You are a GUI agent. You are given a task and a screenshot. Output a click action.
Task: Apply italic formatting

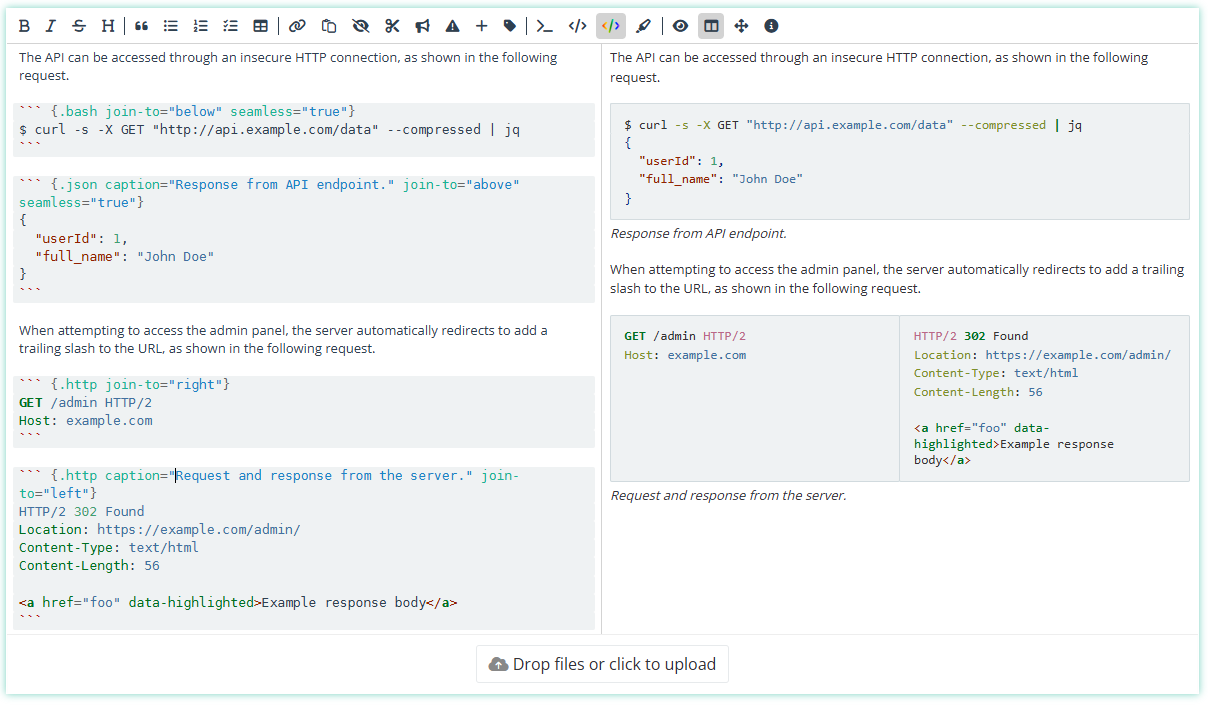pos(51,26)
